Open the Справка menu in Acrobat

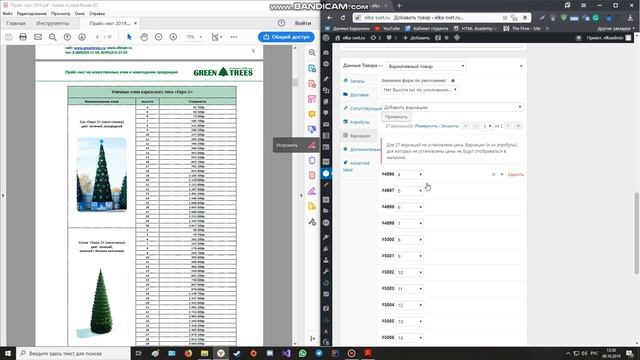[x=97, y=13]
